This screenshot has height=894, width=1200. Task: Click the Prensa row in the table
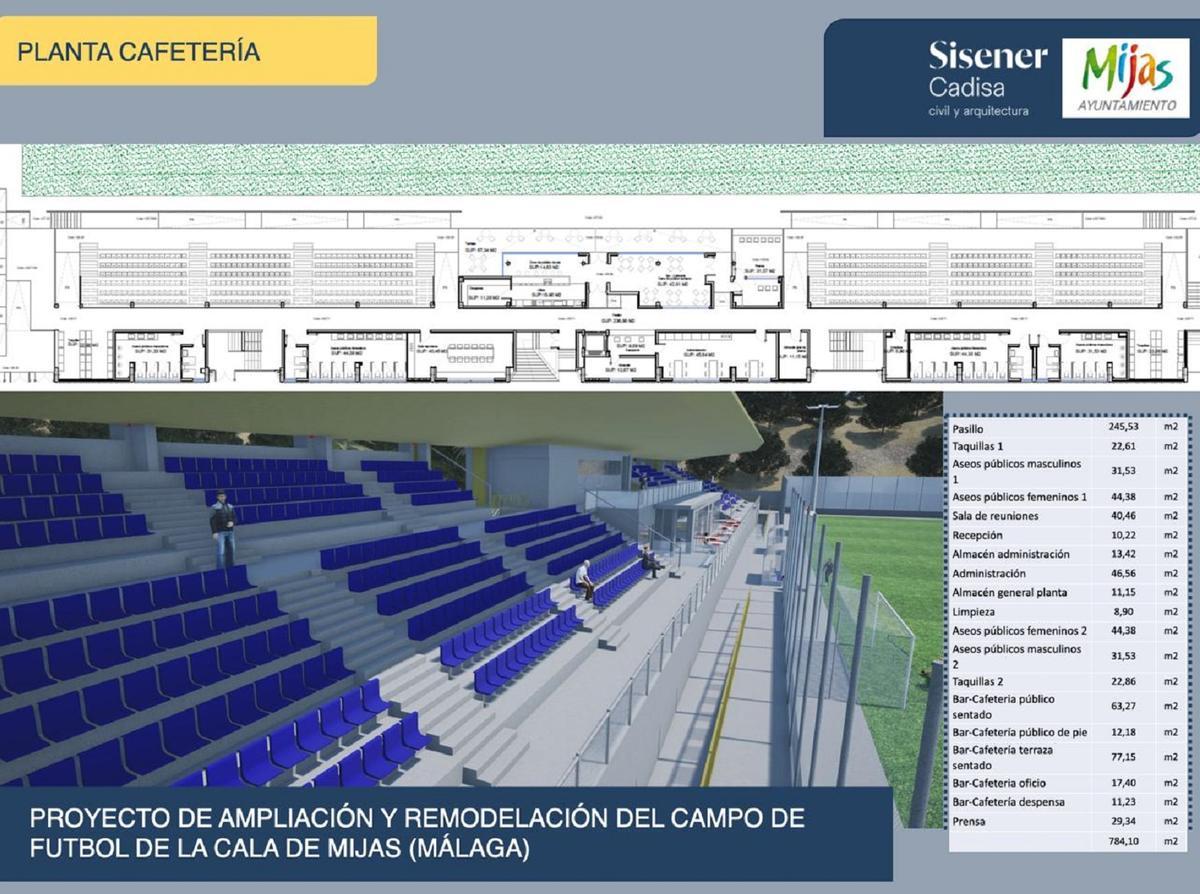pos(1063,822)
